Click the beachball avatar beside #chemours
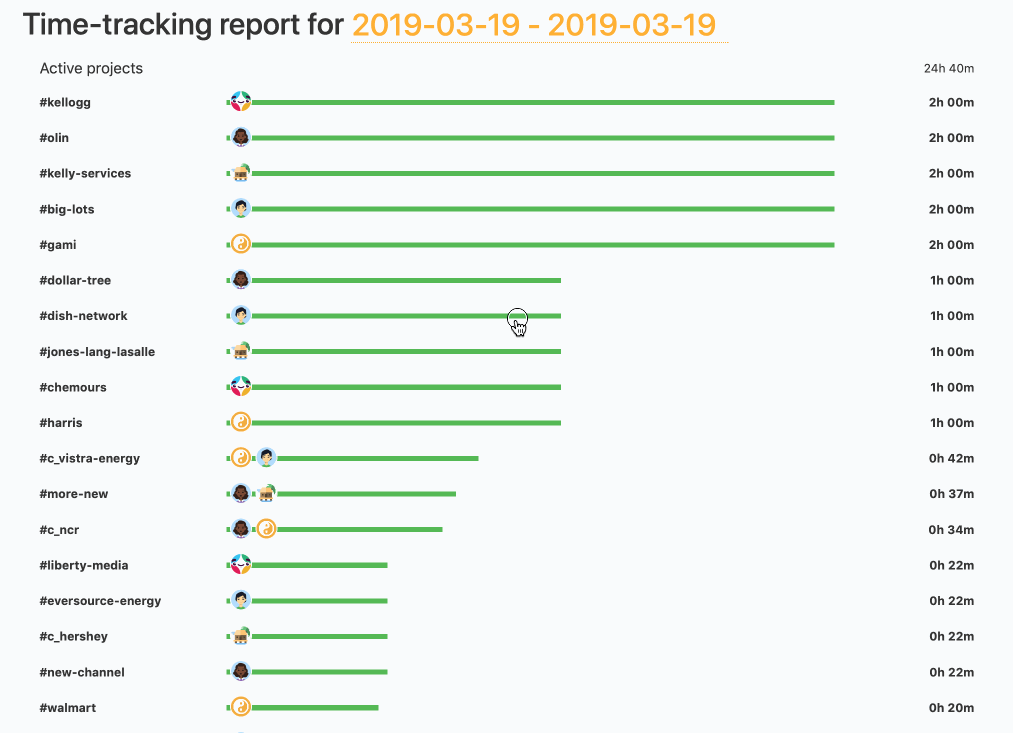The width and height of the screenshot is (1013, 733). coord(240,386)
